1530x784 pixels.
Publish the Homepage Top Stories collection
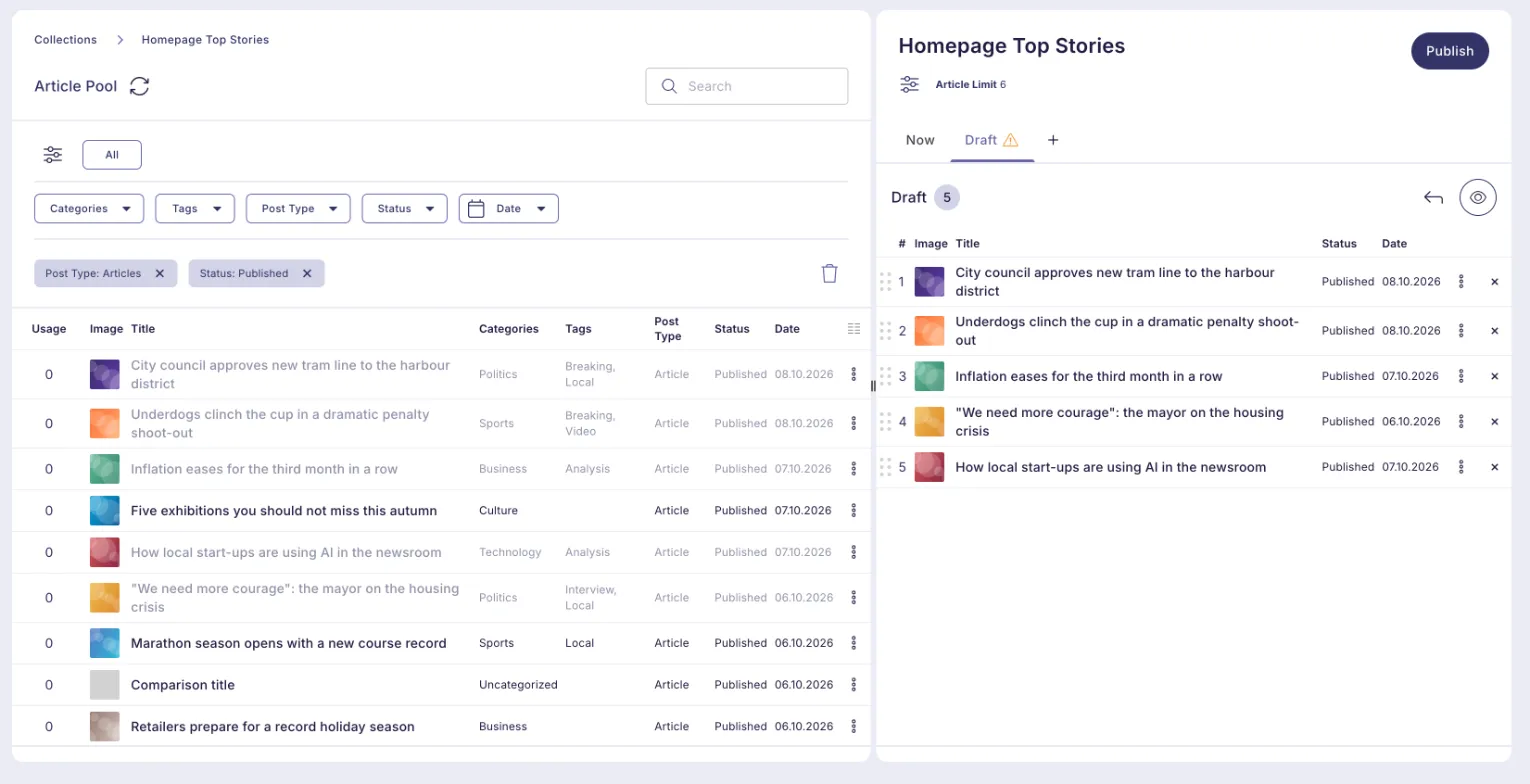tap(1450, 51)
